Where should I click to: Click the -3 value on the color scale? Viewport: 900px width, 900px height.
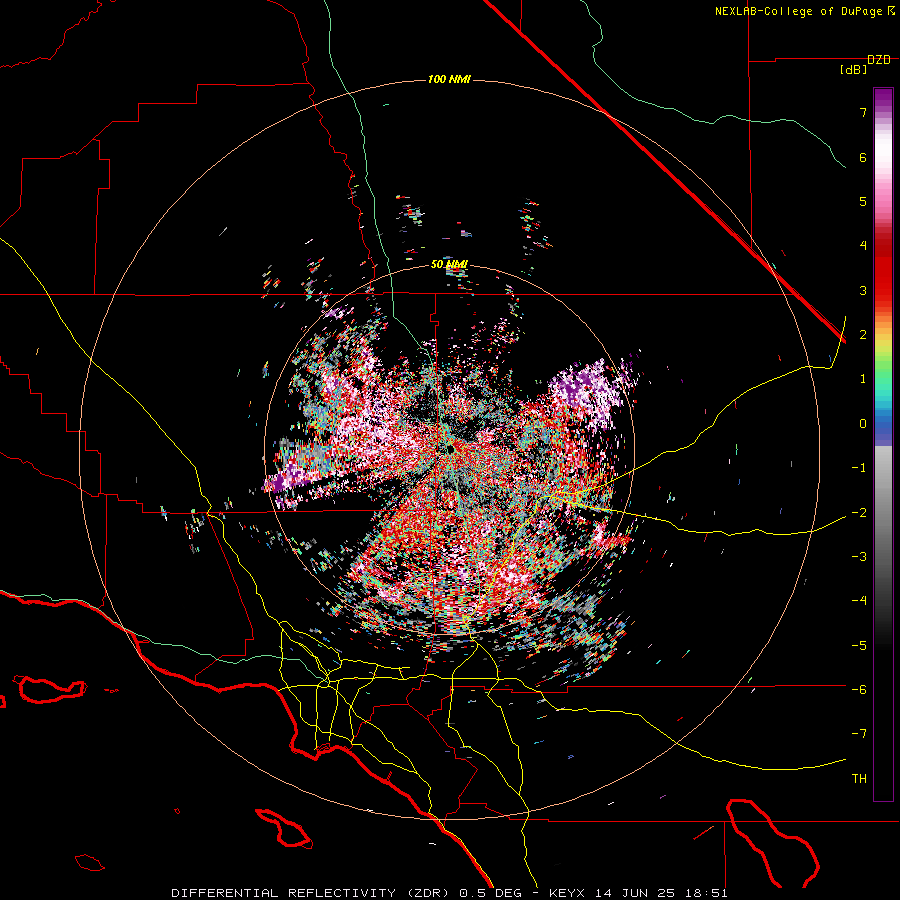[859, 557]
